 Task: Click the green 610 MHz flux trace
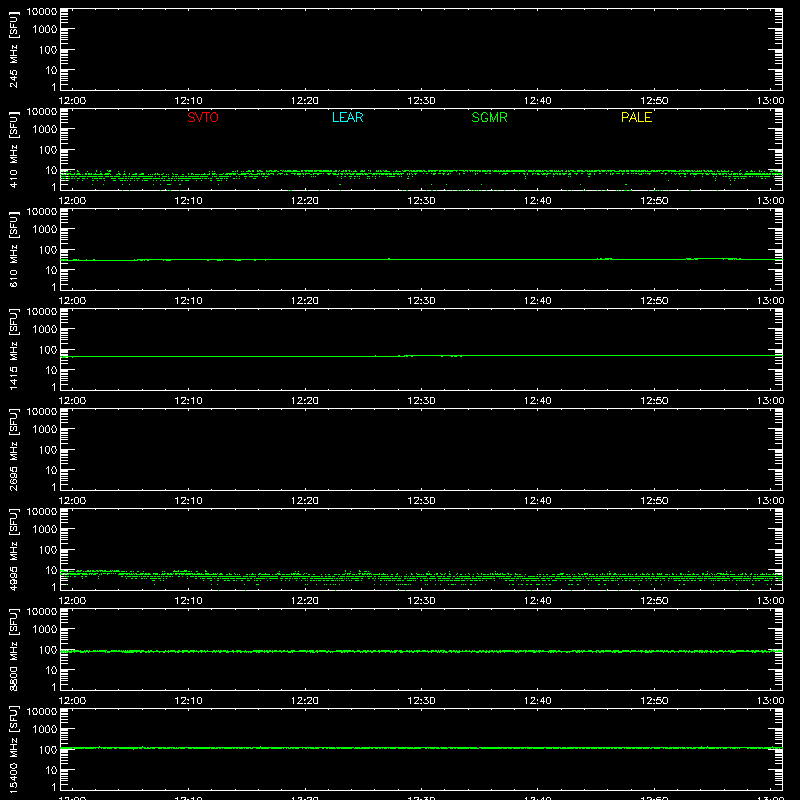(x=421, y=260)
